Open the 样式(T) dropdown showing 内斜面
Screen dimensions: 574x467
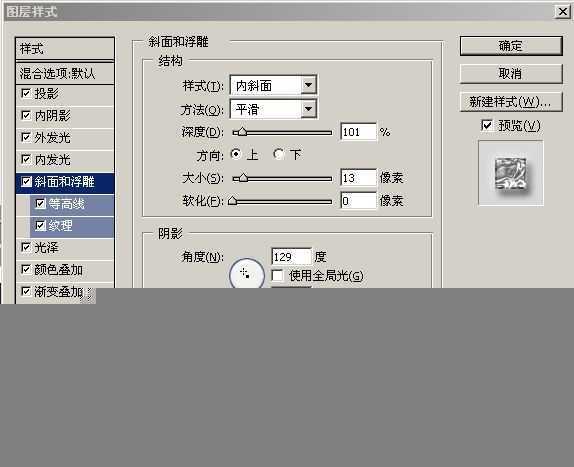(273, 85)
